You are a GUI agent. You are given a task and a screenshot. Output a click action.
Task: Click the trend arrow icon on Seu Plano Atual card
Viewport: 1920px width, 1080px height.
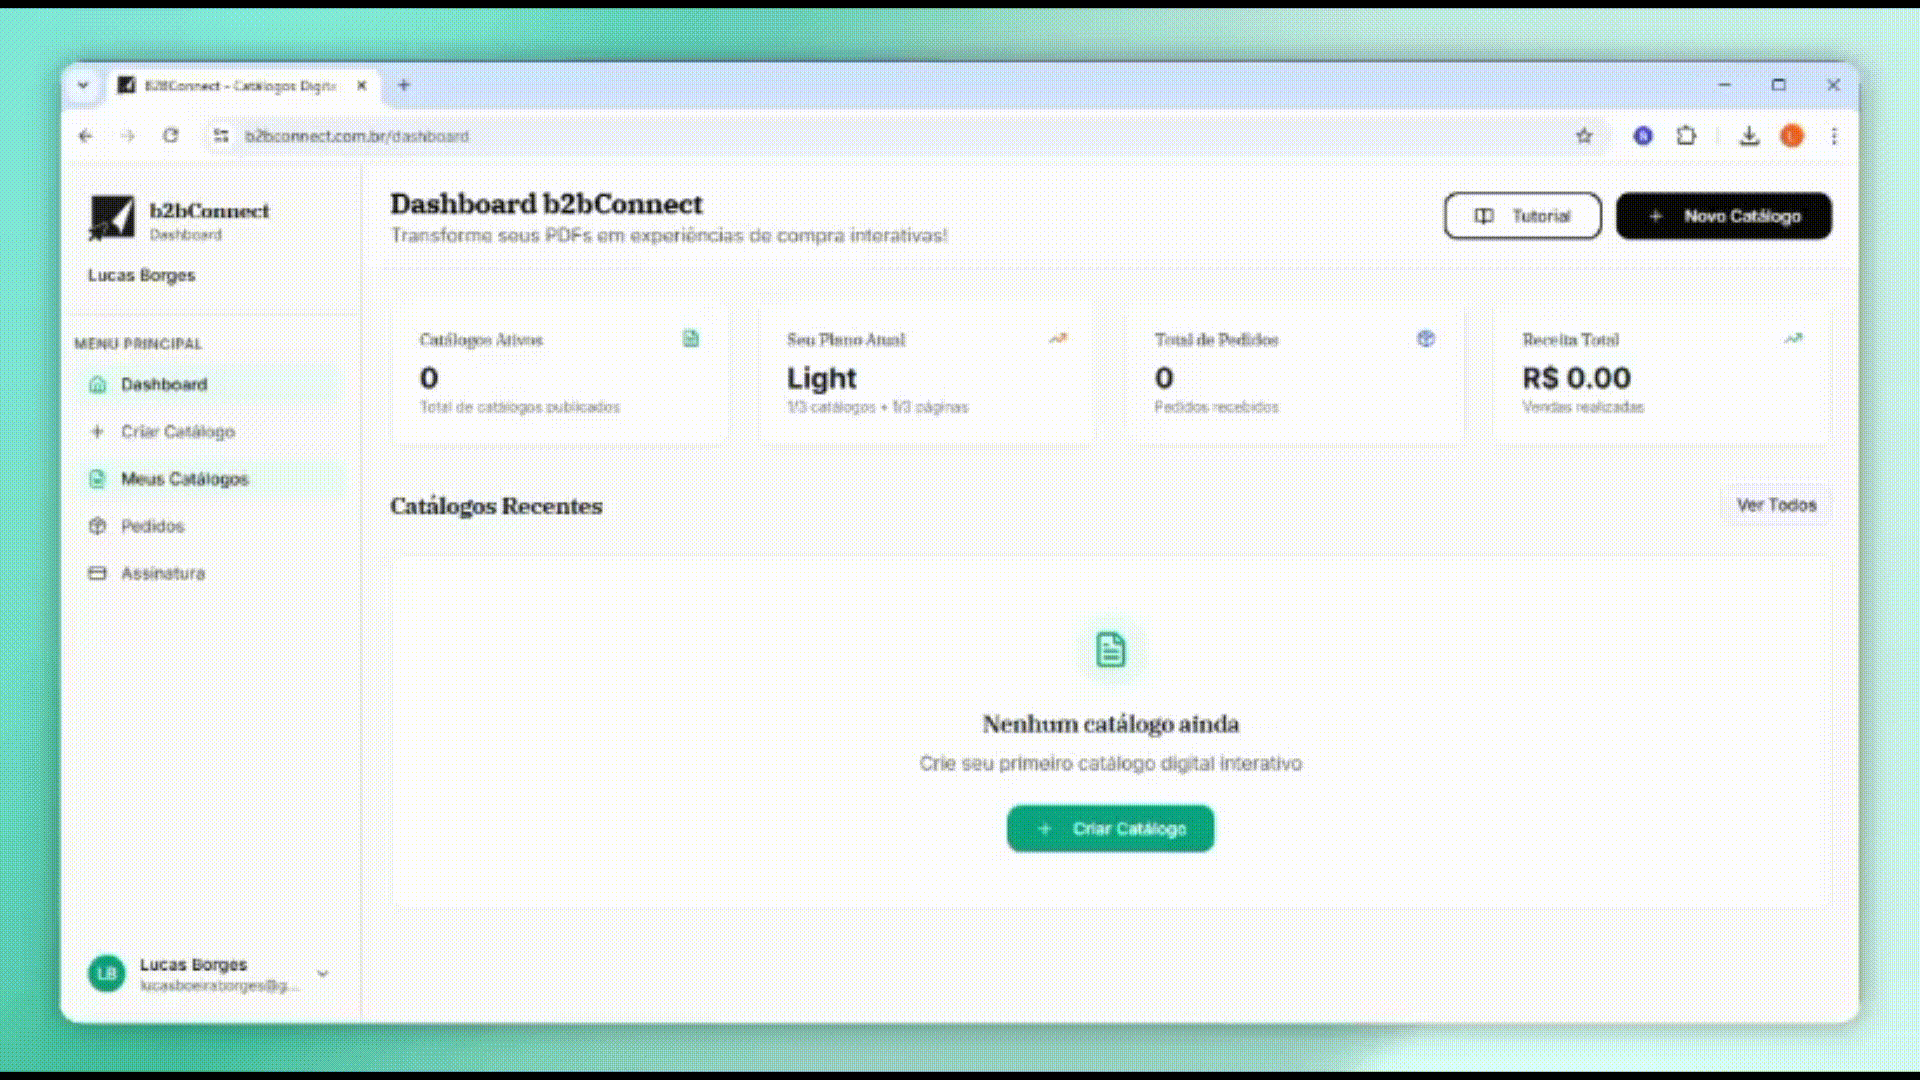(1058, 339)
